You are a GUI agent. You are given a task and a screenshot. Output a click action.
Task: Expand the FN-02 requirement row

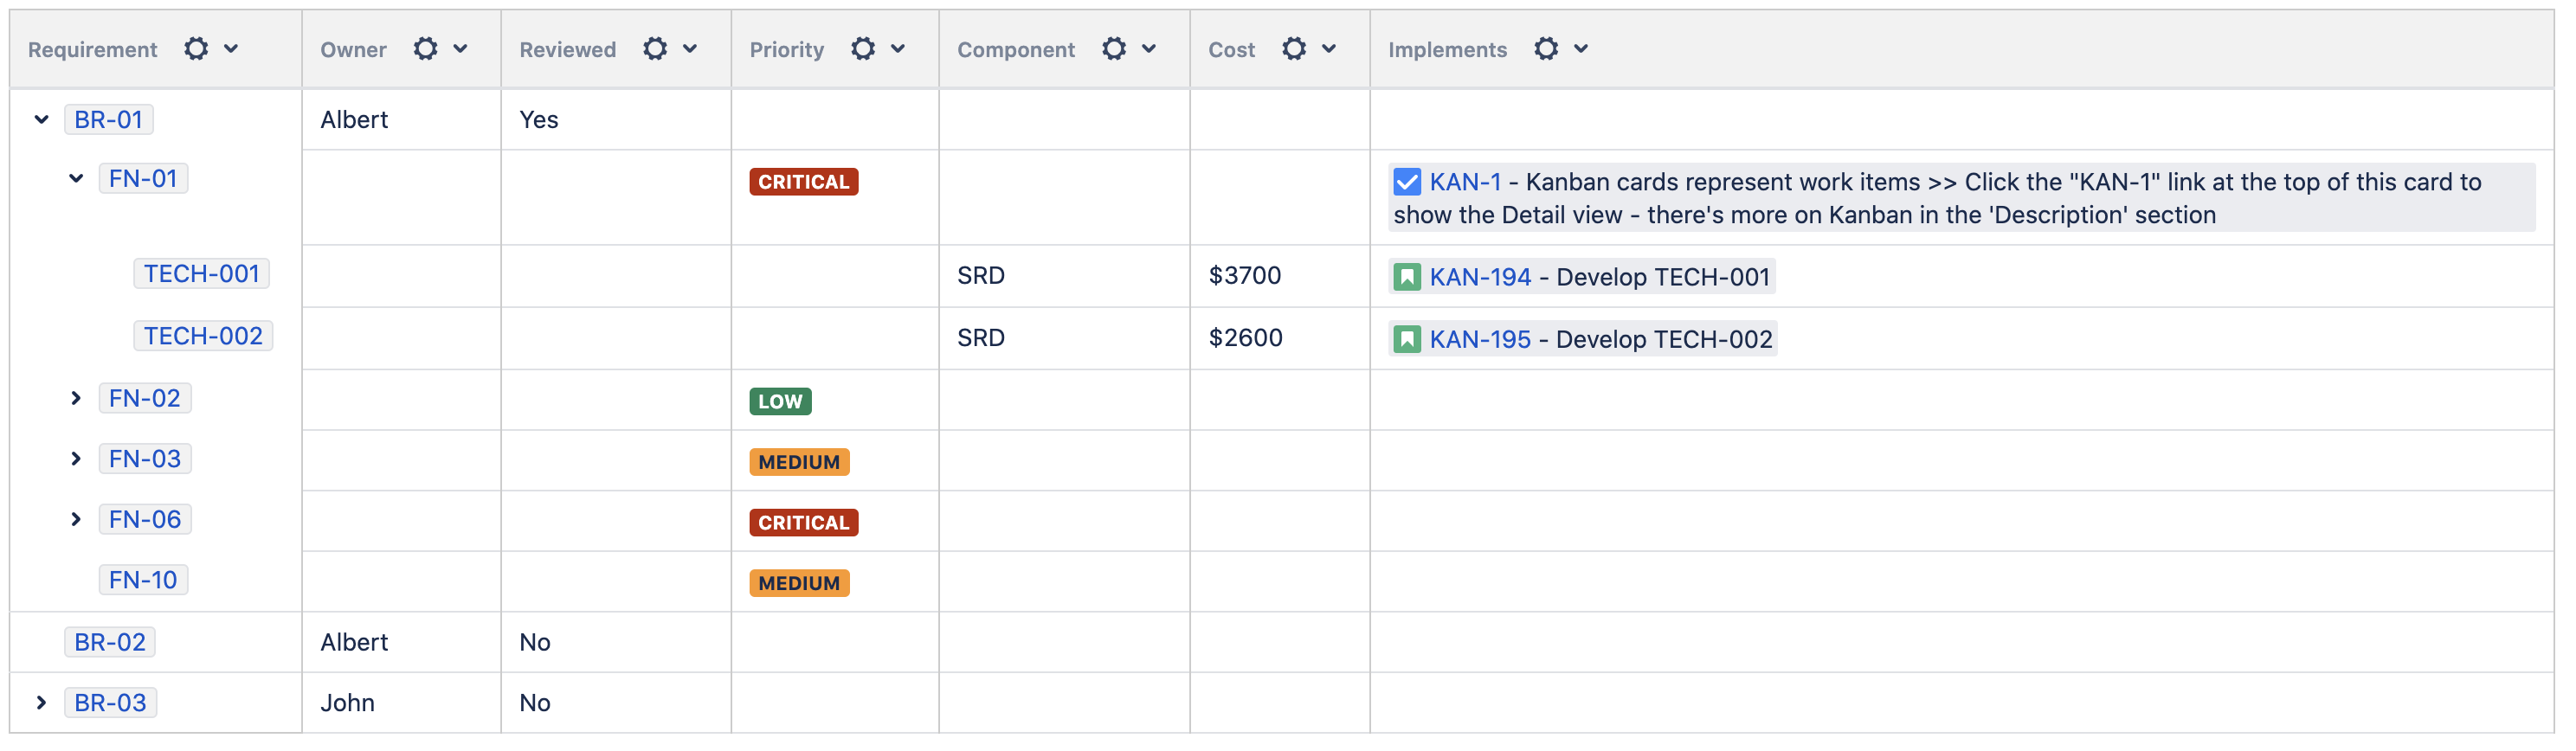(76, 399)
